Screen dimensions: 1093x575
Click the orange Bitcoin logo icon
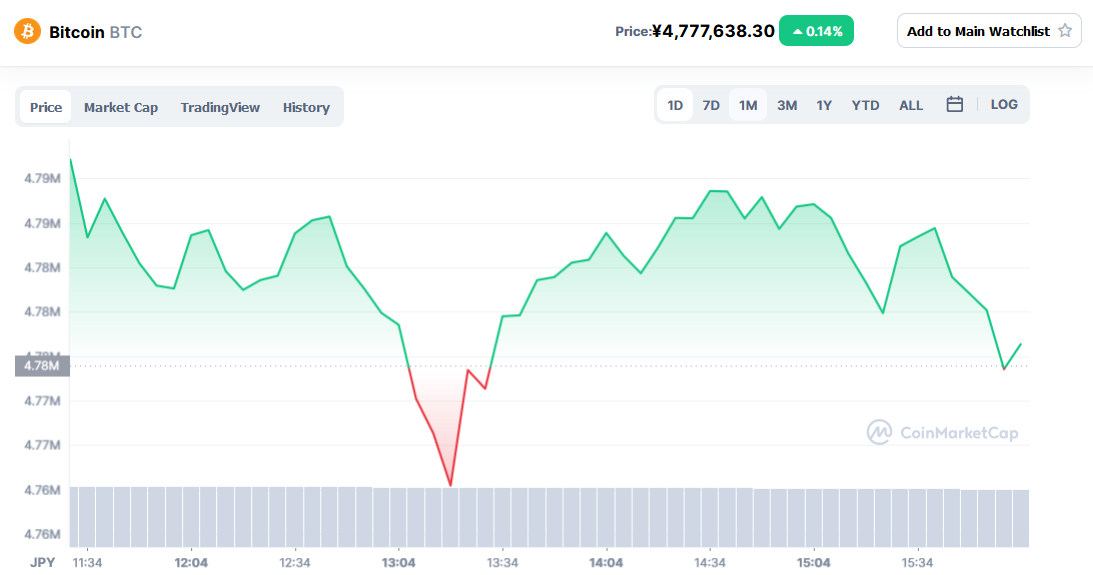(x=27, y=31)
